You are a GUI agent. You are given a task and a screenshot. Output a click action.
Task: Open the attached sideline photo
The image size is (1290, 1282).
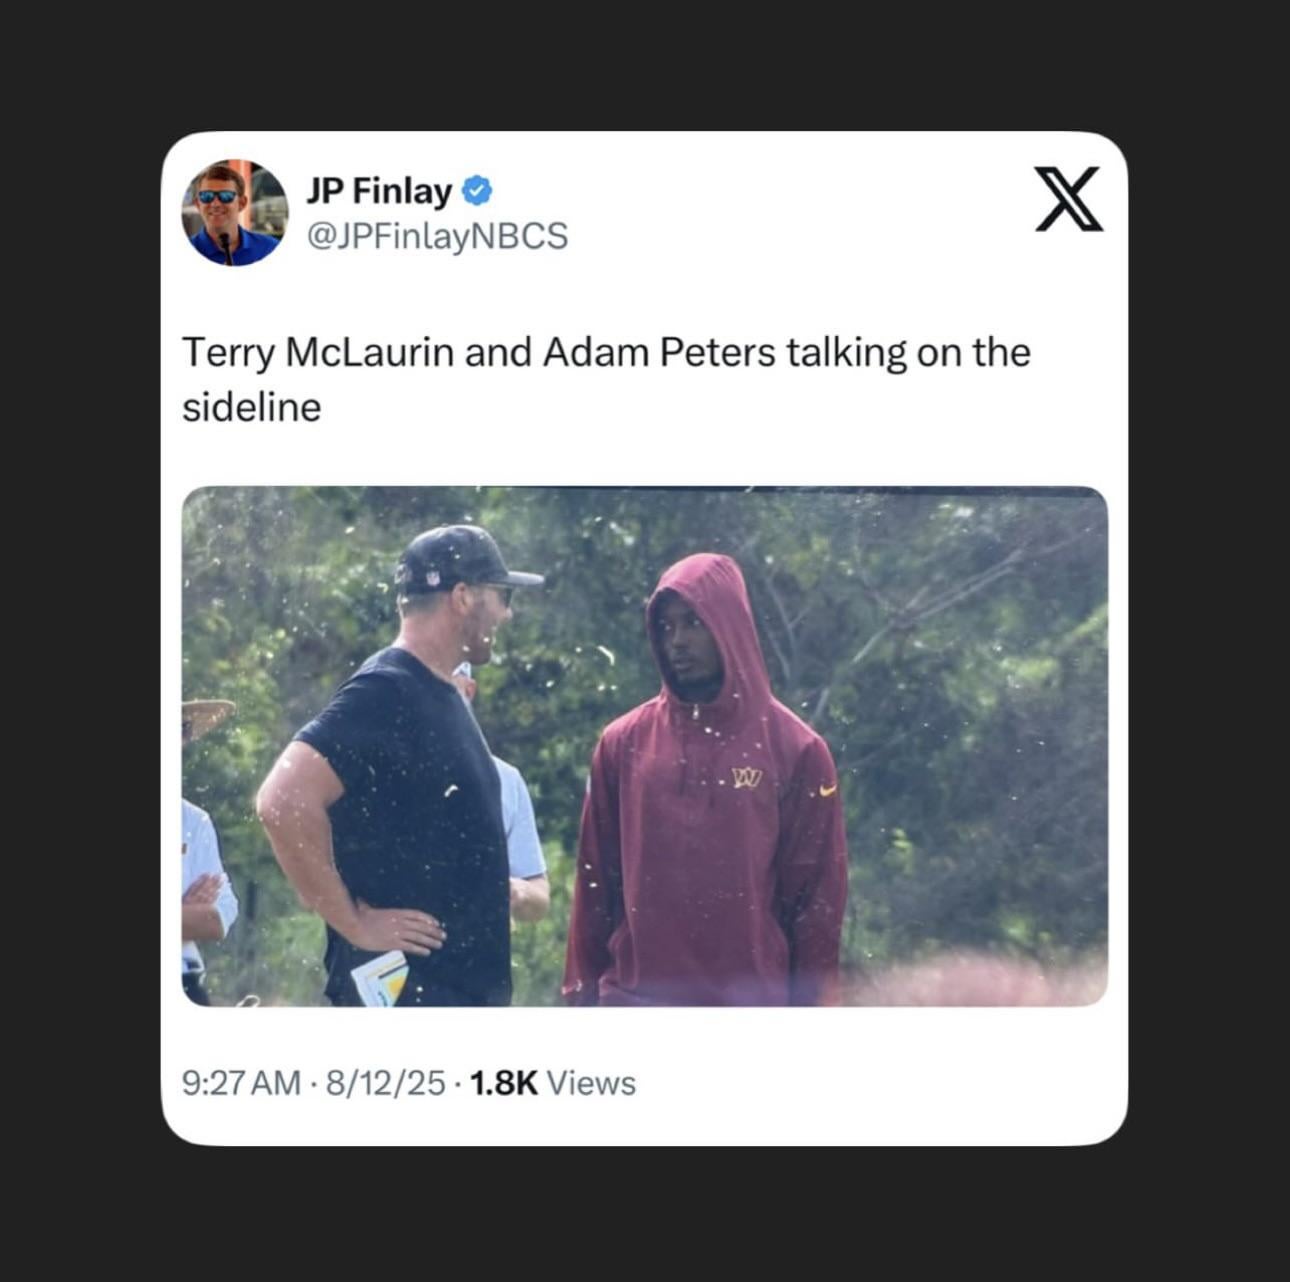tap(645, 746)
